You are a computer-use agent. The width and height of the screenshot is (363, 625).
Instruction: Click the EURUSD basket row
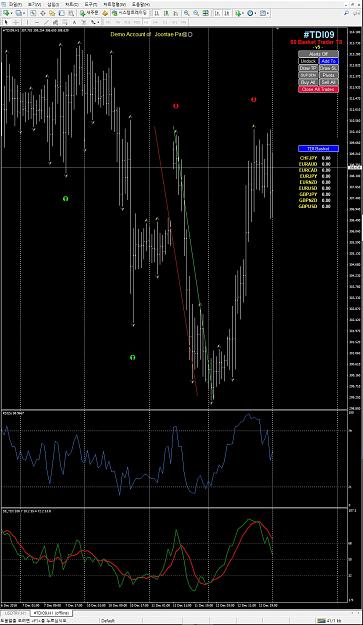[x=314, y=188]
